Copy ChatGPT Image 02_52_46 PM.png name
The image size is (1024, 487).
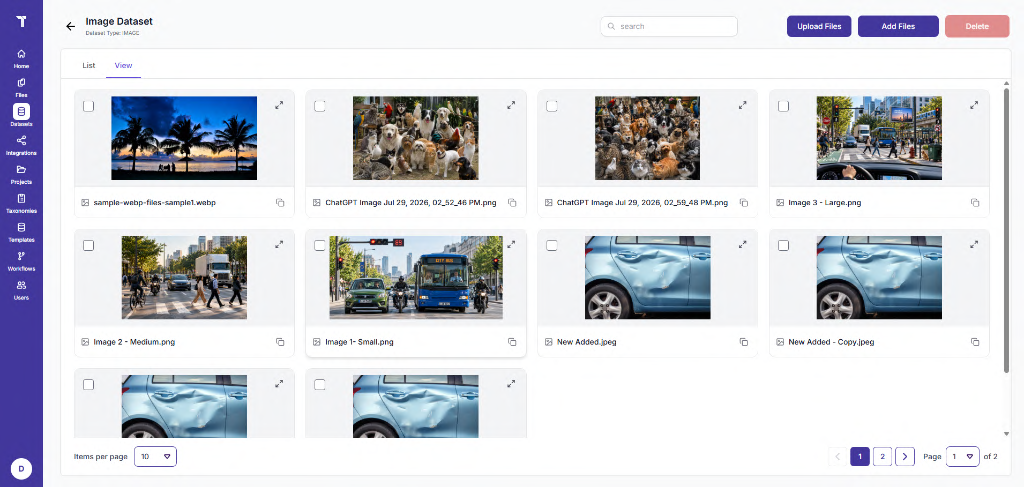[512, 203]
